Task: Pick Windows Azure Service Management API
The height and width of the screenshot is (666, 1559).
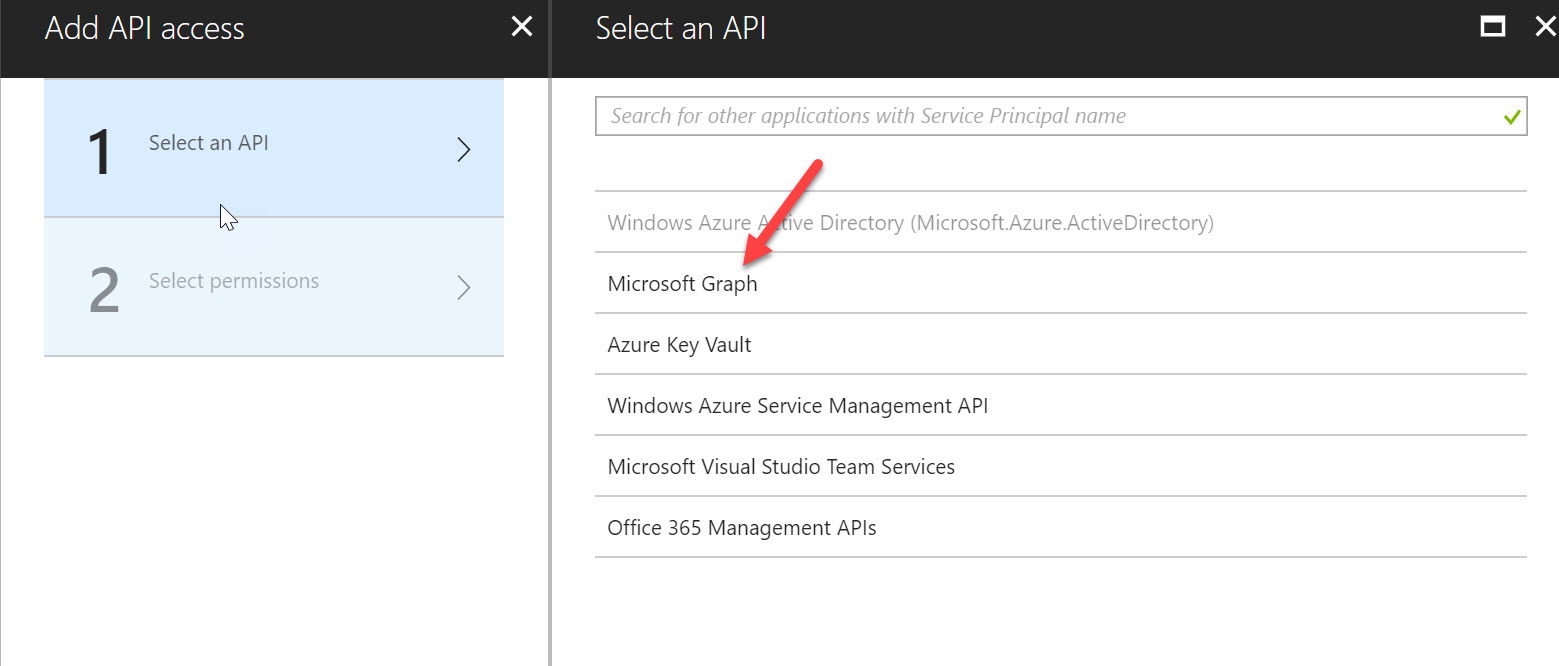Action: tap(797, 406)
